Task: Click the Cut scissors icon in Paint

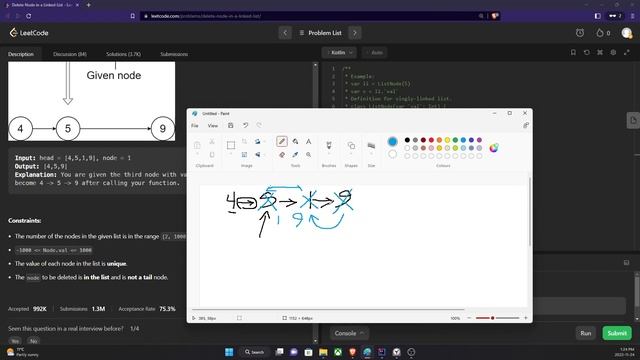Action: pos(212,142)
